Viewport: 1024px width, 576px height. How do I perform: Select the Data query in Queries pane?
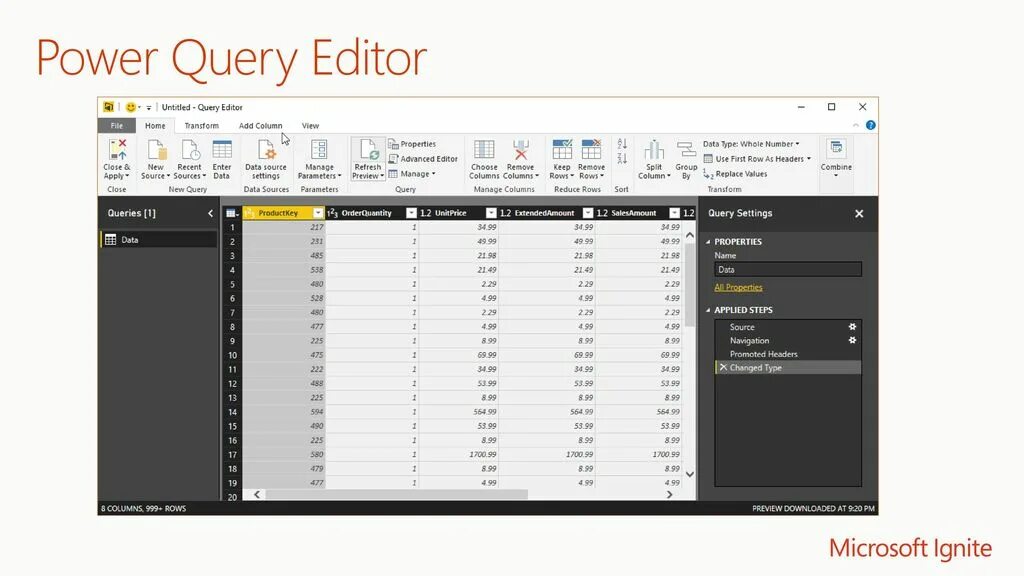159,240
